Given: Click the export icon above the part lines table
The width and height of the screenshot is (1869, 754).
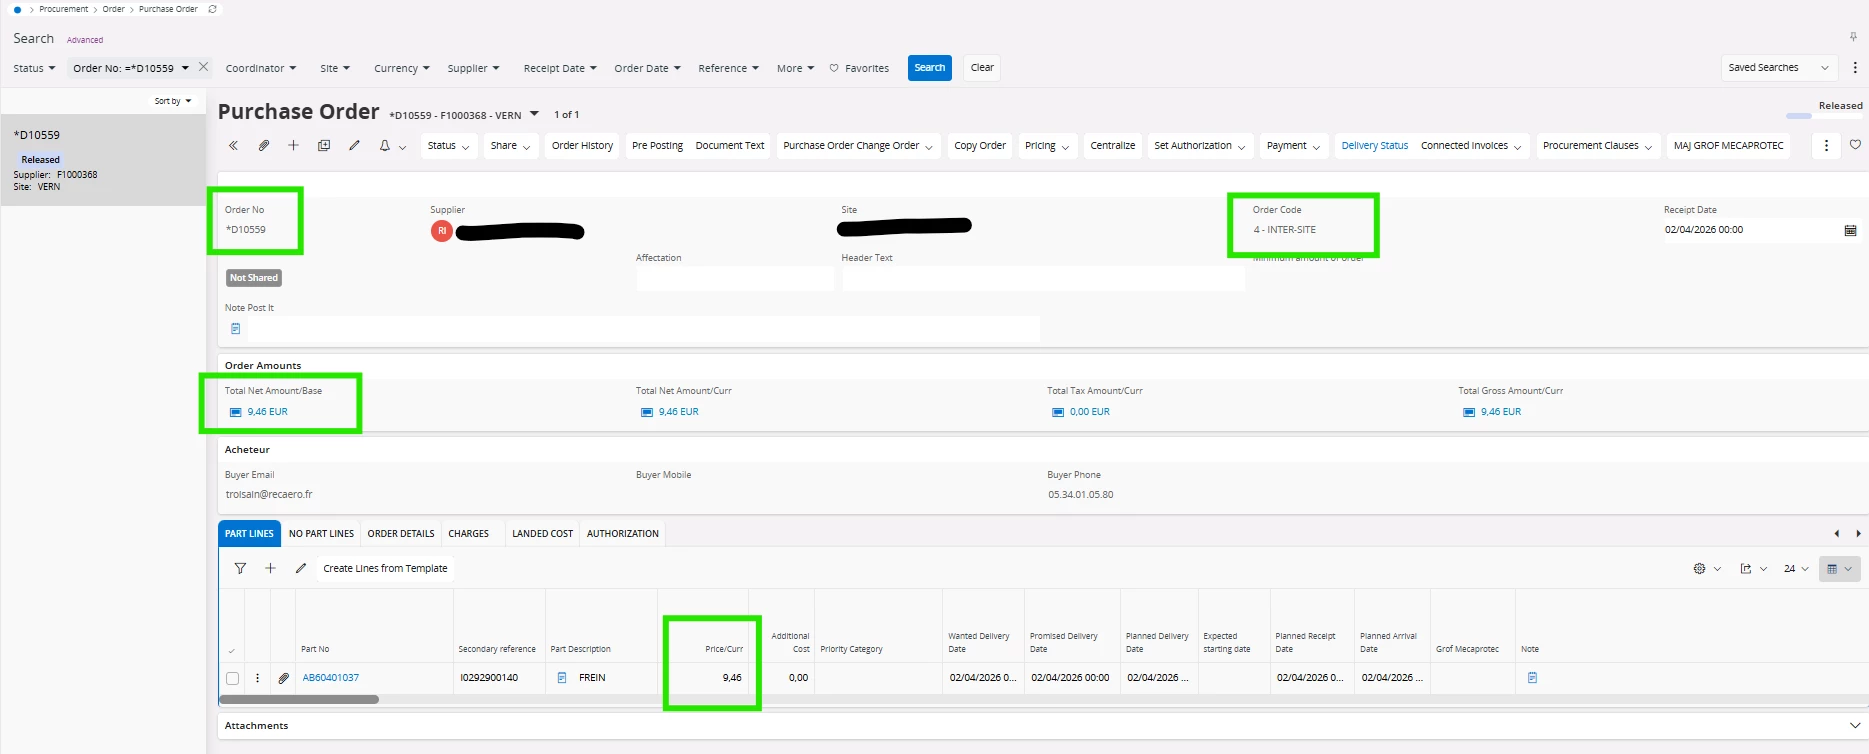Looking at the screenshot, I should coord(1746,569).
